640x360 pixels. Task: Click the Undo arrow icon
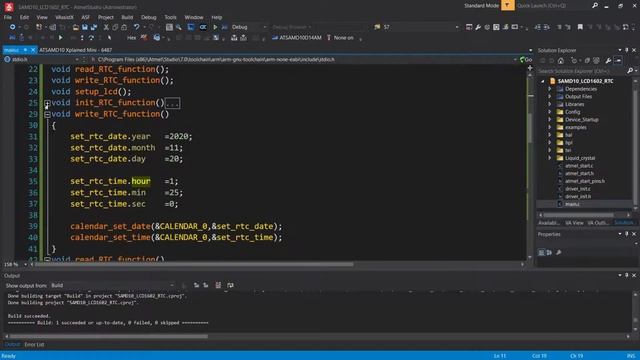click(136, 27)
